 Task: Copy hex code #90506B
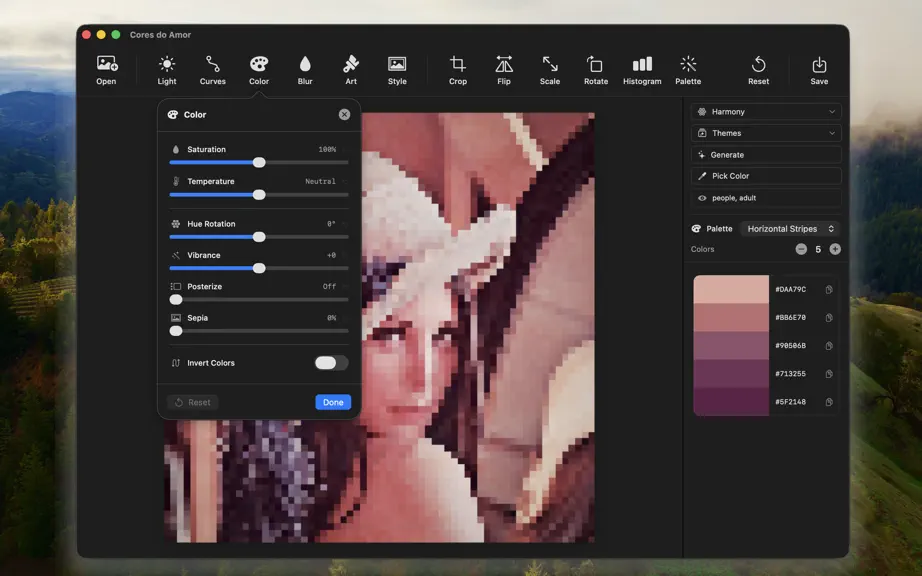pyautogui.click(x=829, y=346)
